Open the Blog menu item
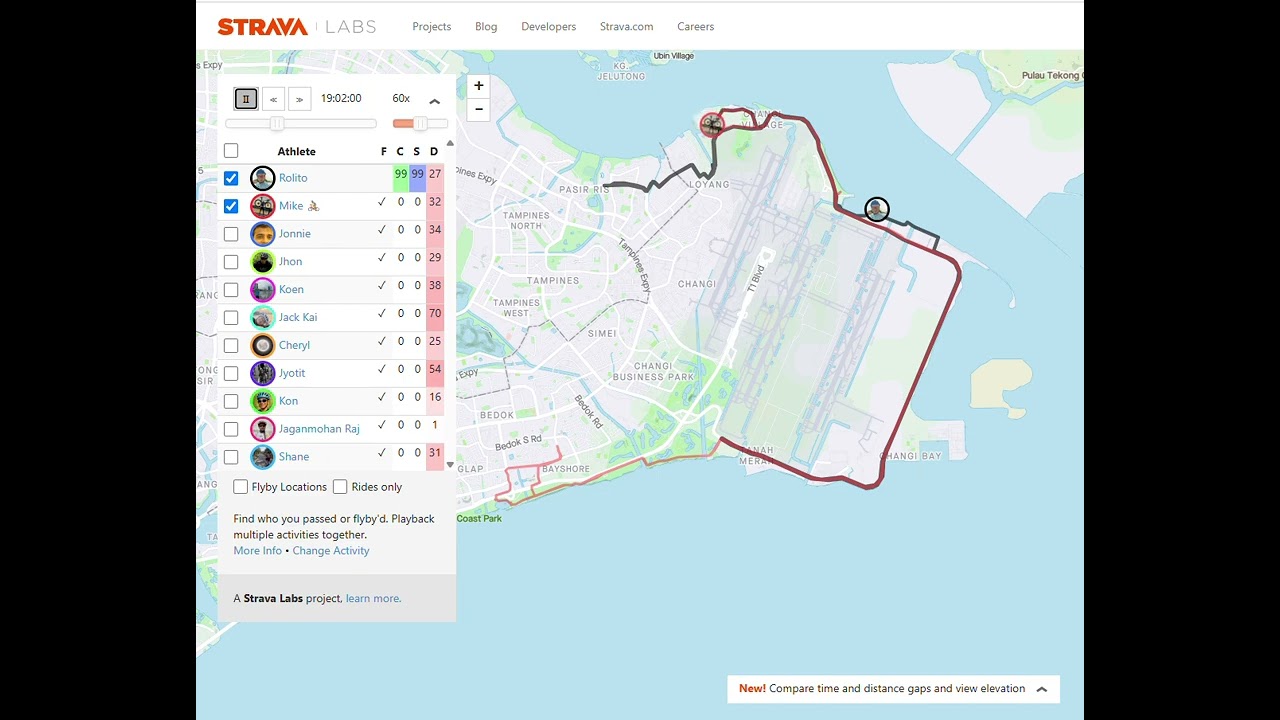 point(486,27)
